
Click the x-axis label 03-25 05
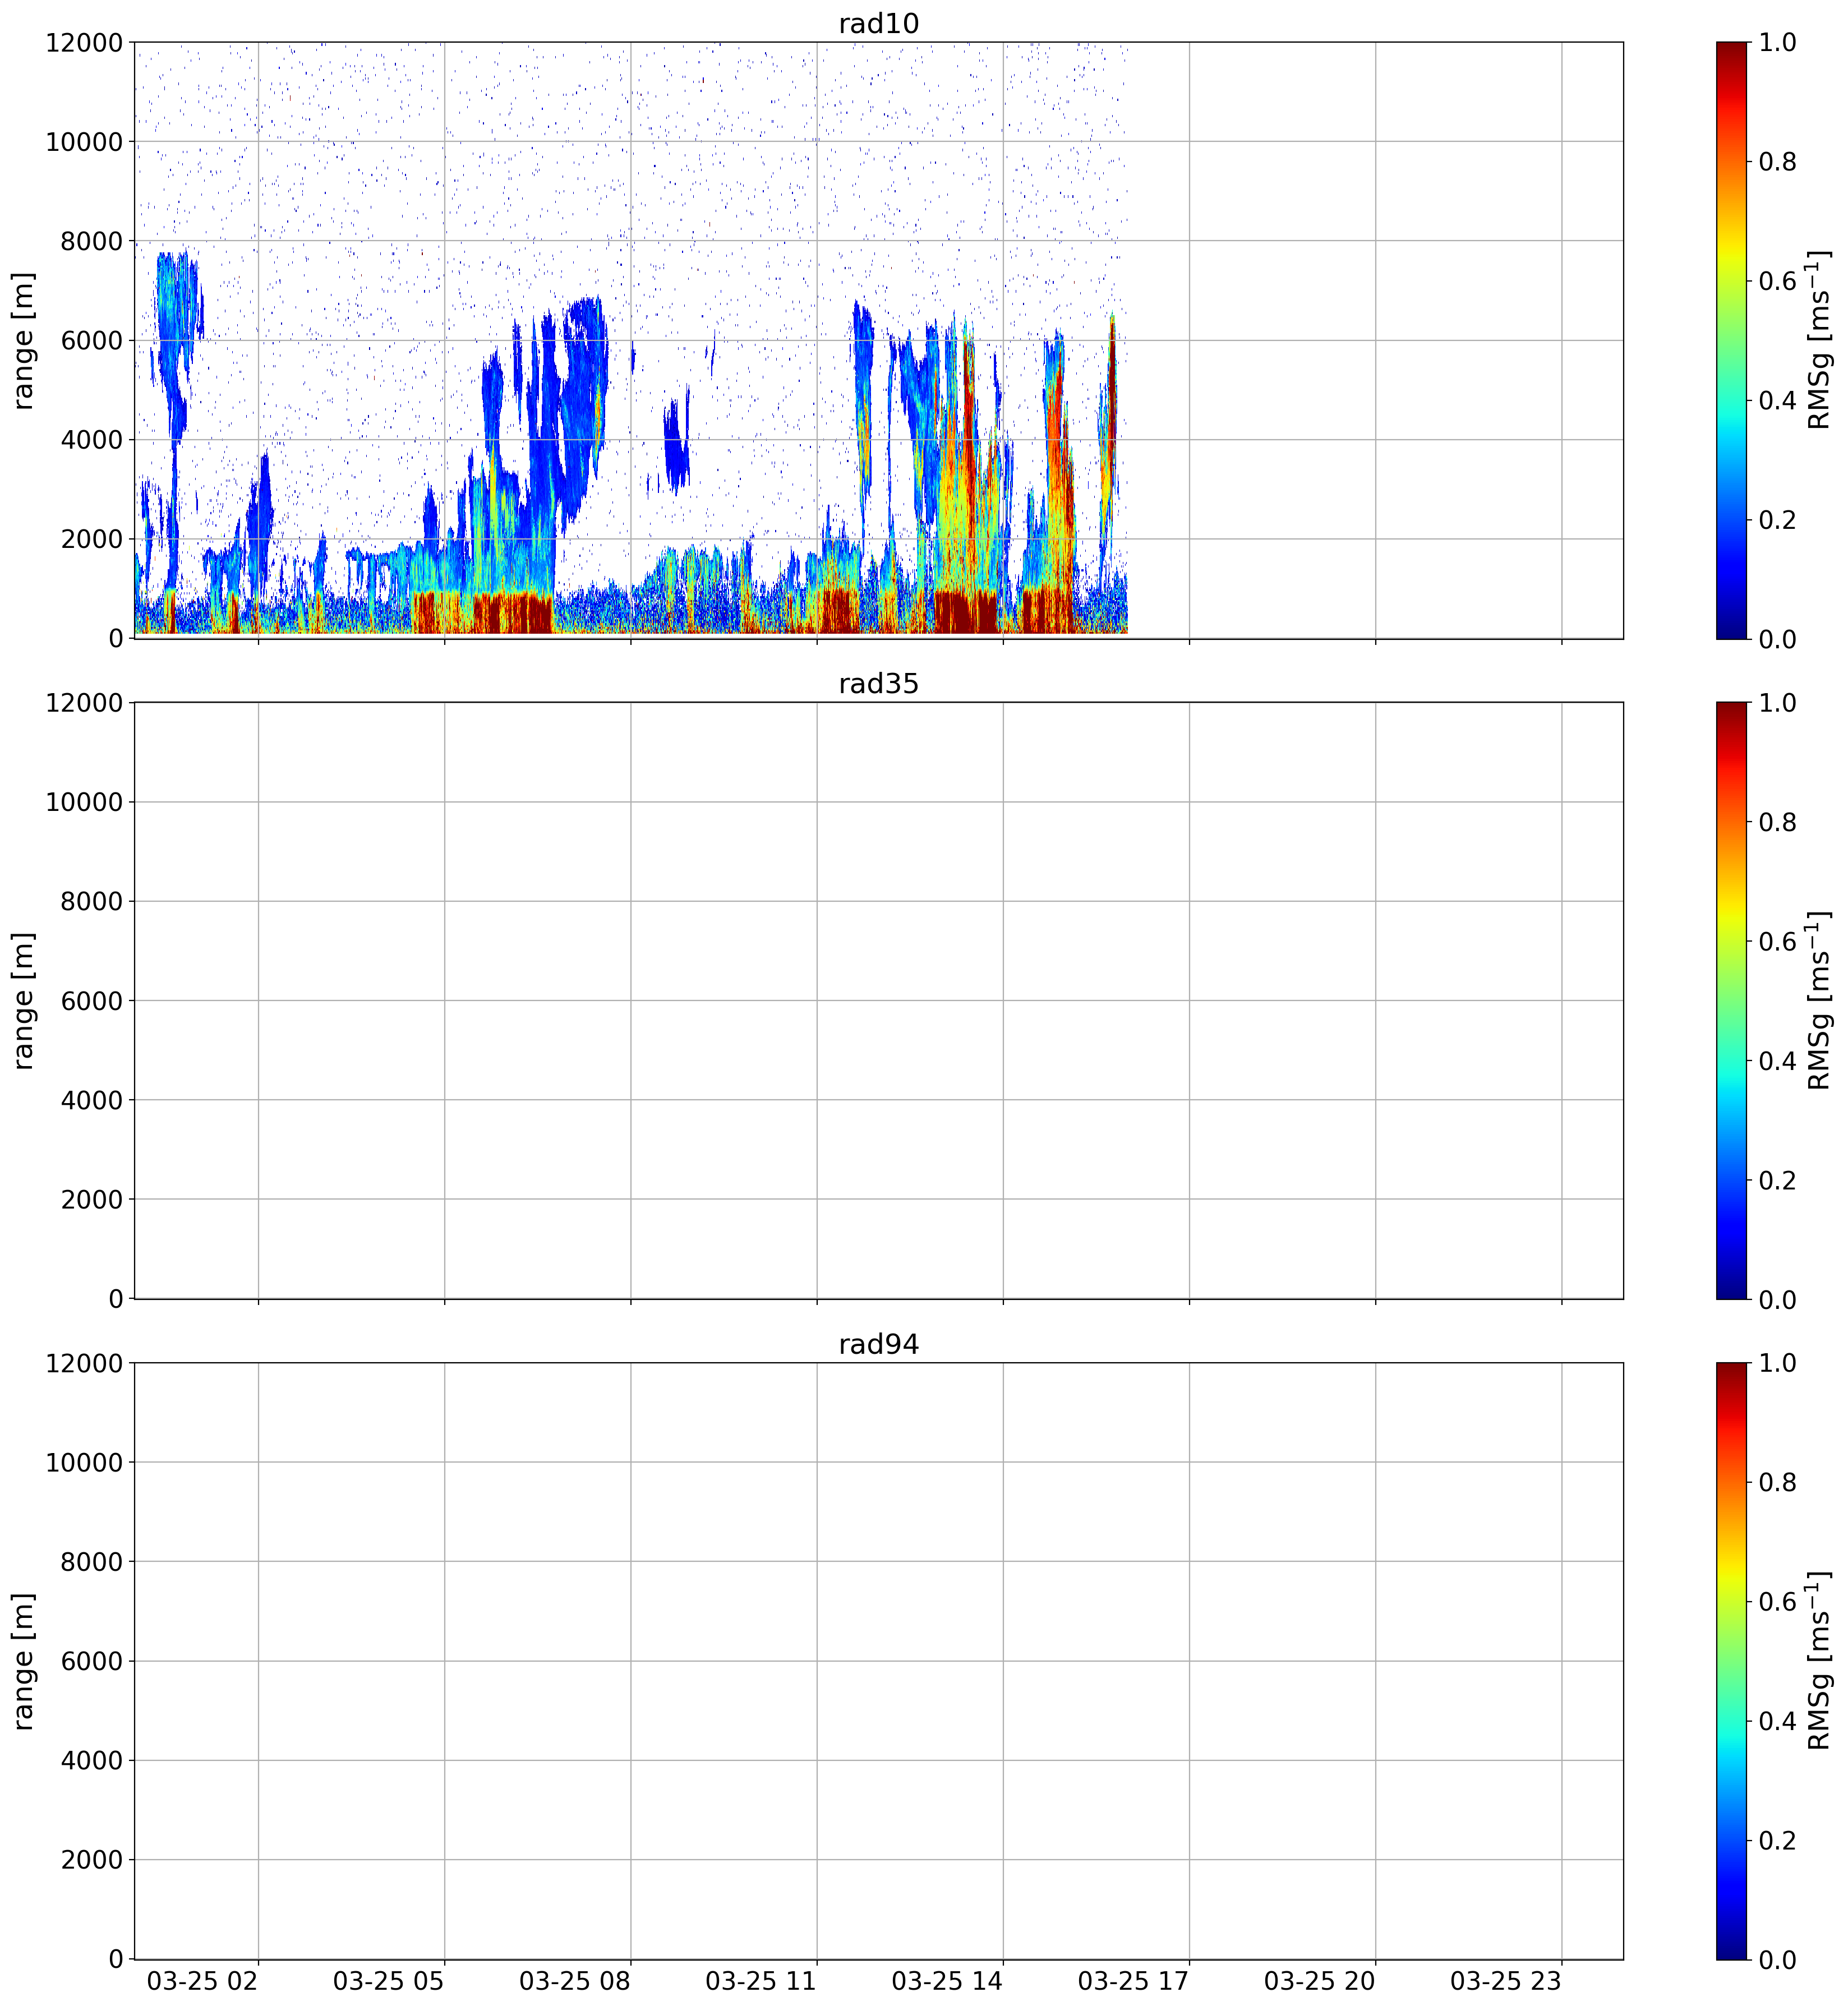[x=389, y=1981]
